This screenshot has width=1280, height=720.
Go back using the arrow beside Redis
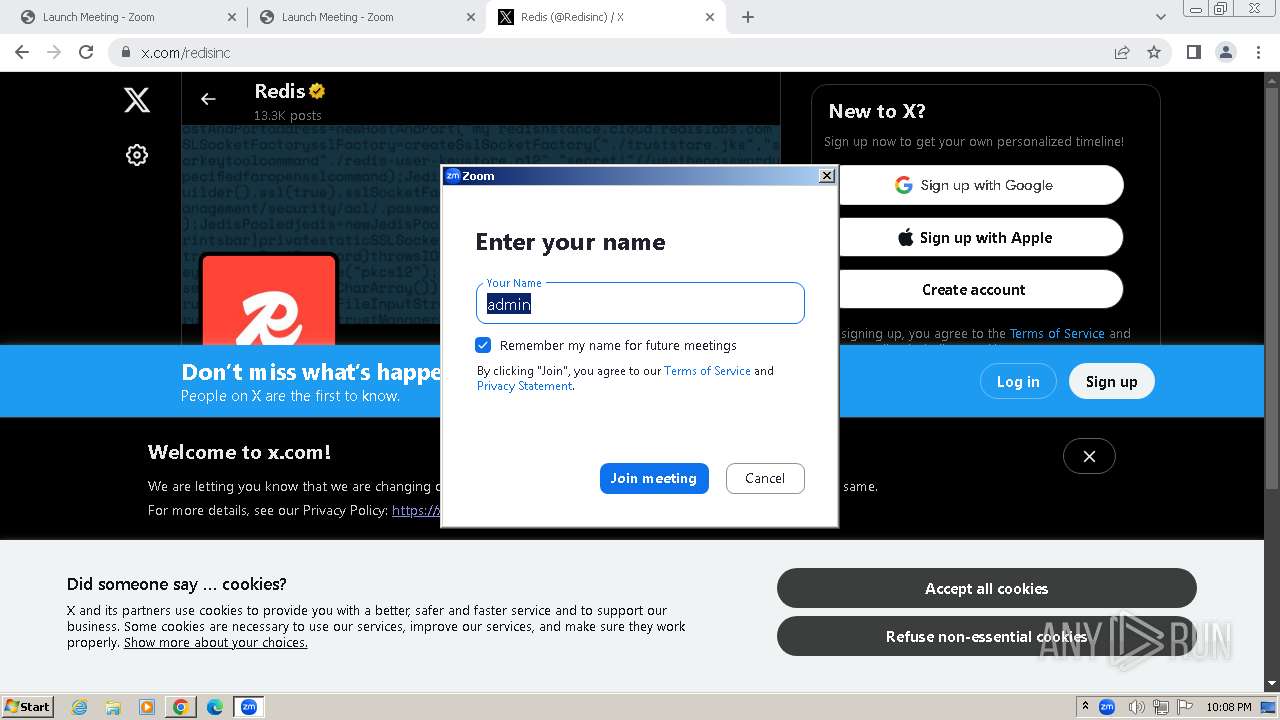[208, 99]
